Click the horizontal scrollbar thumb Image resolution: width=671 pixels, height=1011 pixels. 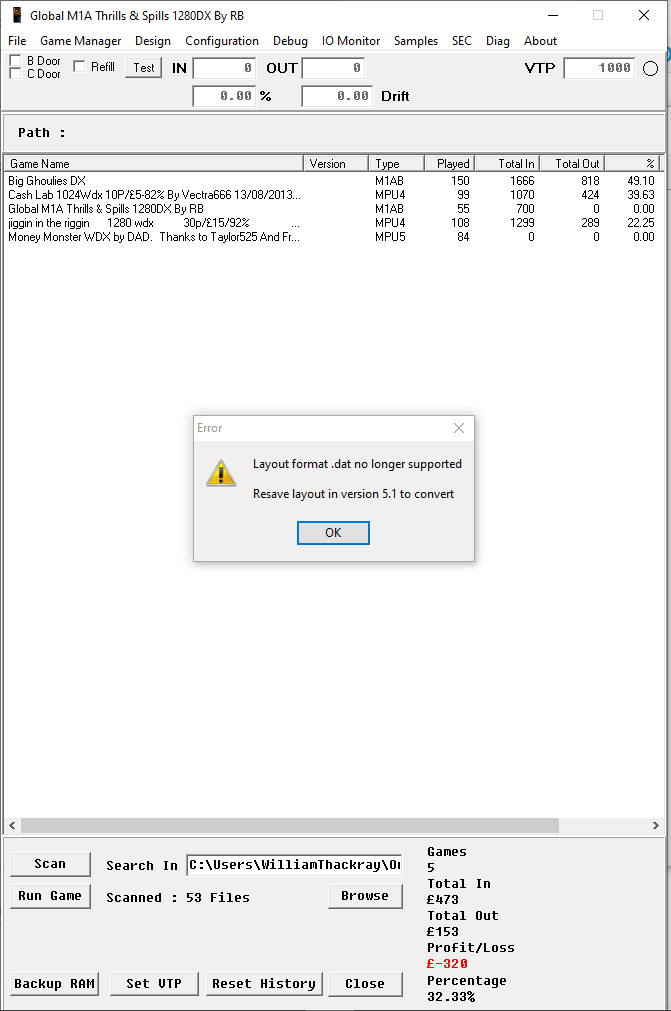pos(289,825)
